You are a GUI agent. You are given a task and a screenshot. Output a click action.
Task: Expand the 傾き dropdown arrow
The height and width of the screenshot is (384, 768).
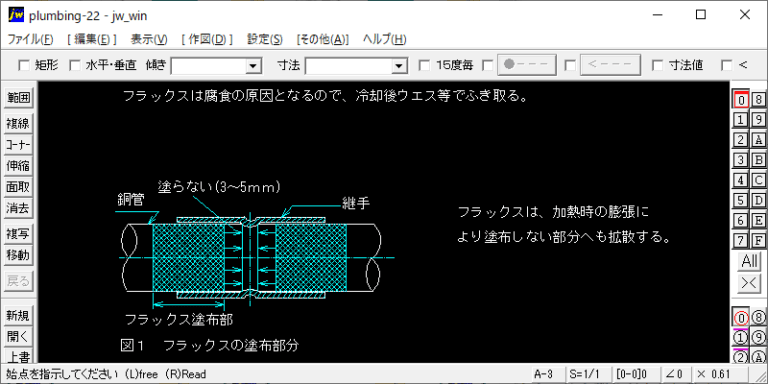pos(253,66)
